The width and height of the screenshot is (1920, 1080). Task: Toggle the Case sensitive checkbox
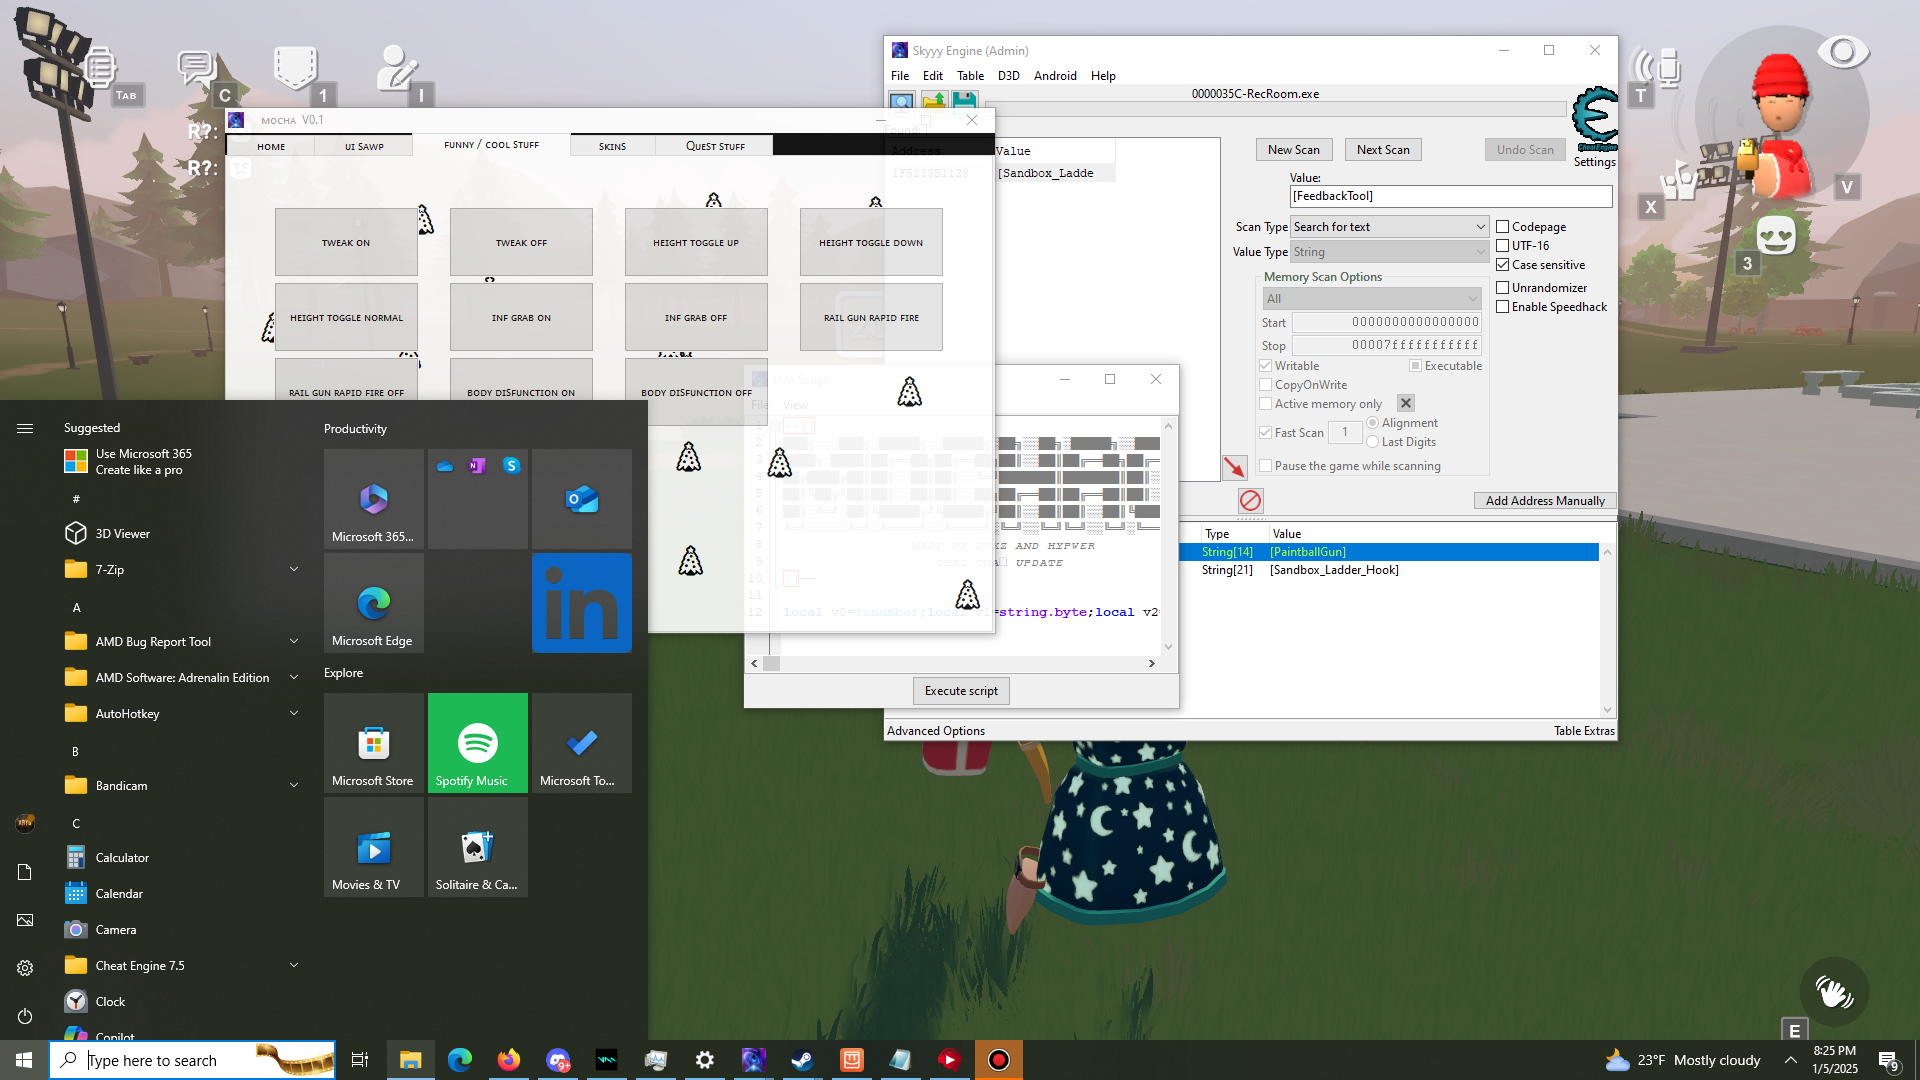(1502, 265)
